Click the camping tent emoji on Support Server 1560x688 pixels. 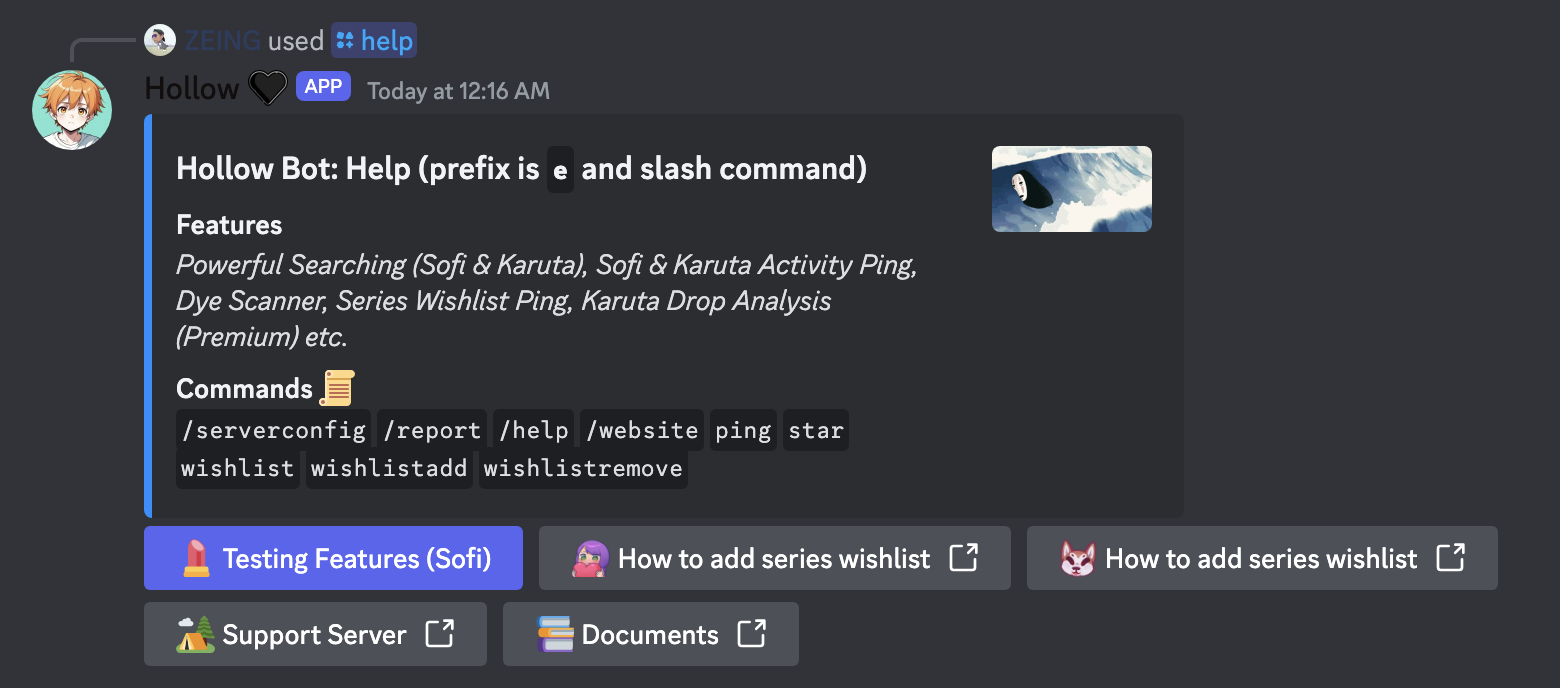click(196, 634)
